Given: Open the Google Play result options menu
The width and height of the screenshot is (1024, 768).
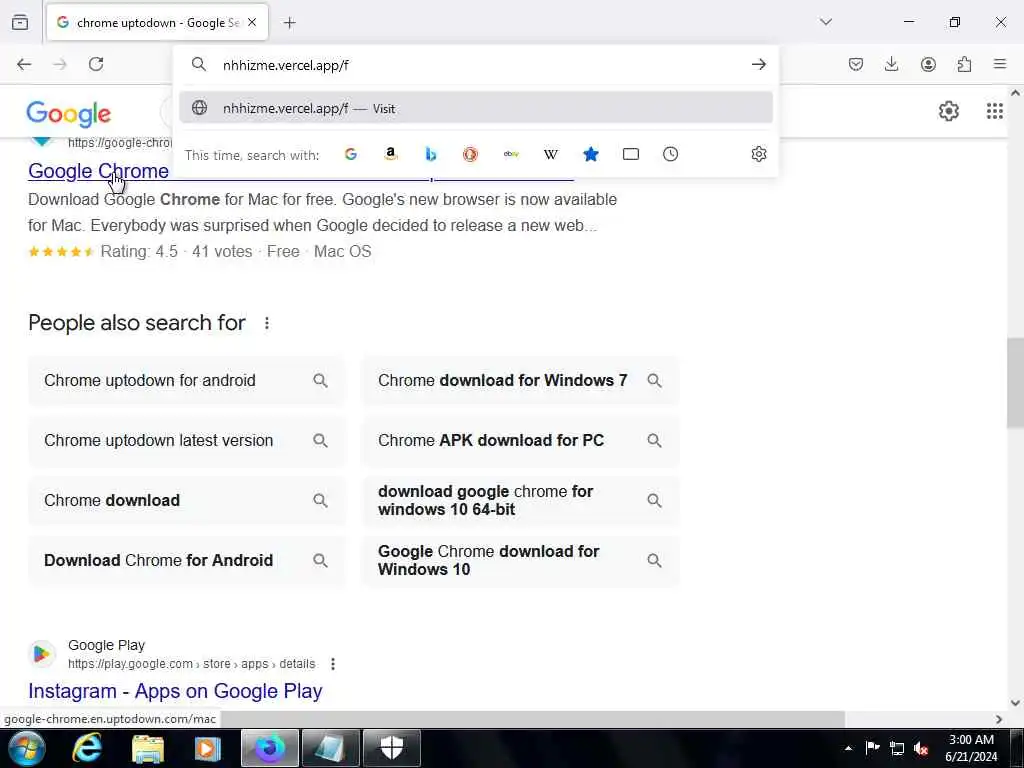Looking at the screenshot, I should click(333, 664).
